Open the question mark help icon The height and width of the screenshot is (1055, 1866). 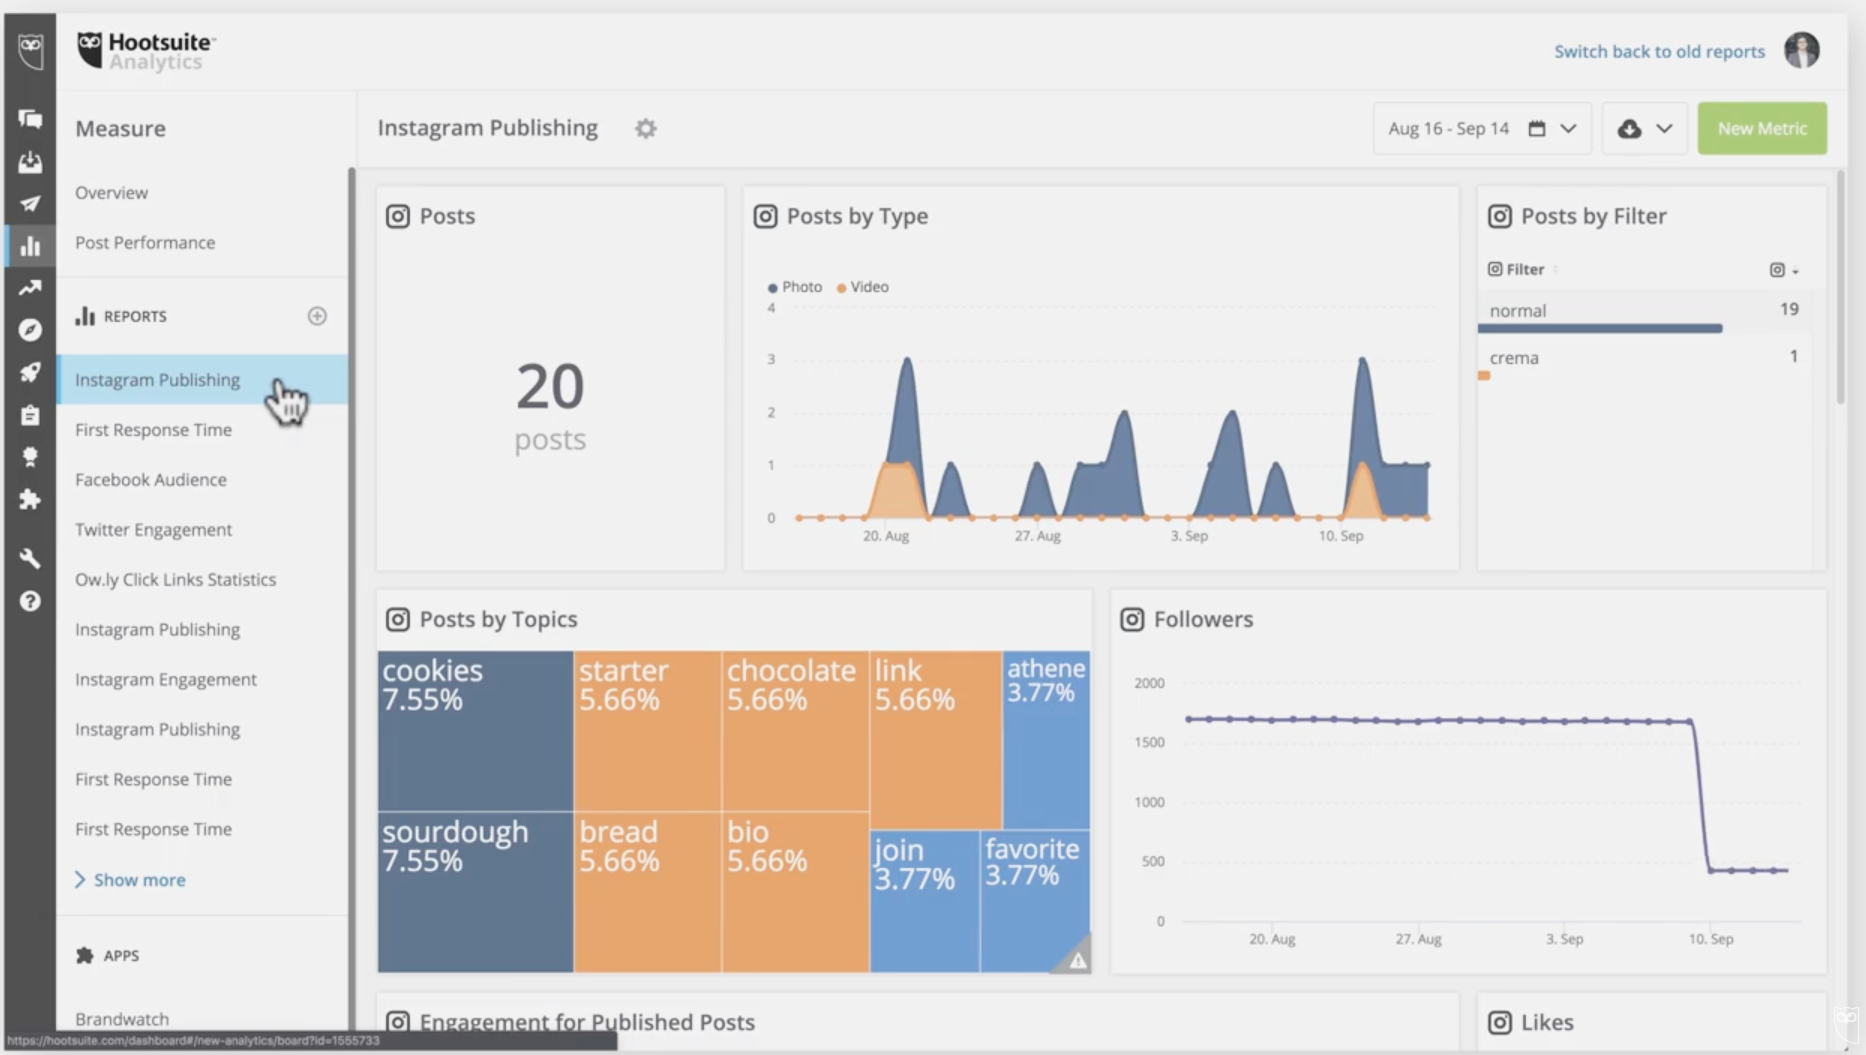(x=30, y=601)
